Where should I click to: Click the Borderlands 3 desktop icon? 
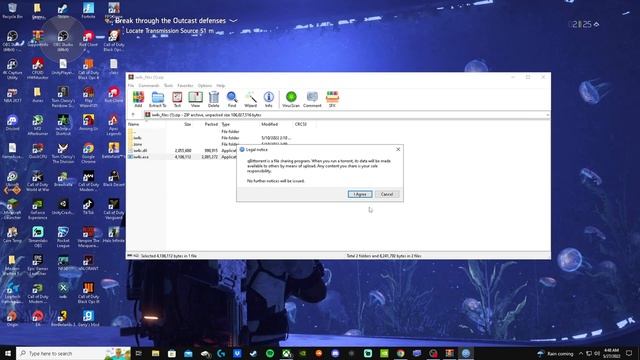click(x=63, y=319)
